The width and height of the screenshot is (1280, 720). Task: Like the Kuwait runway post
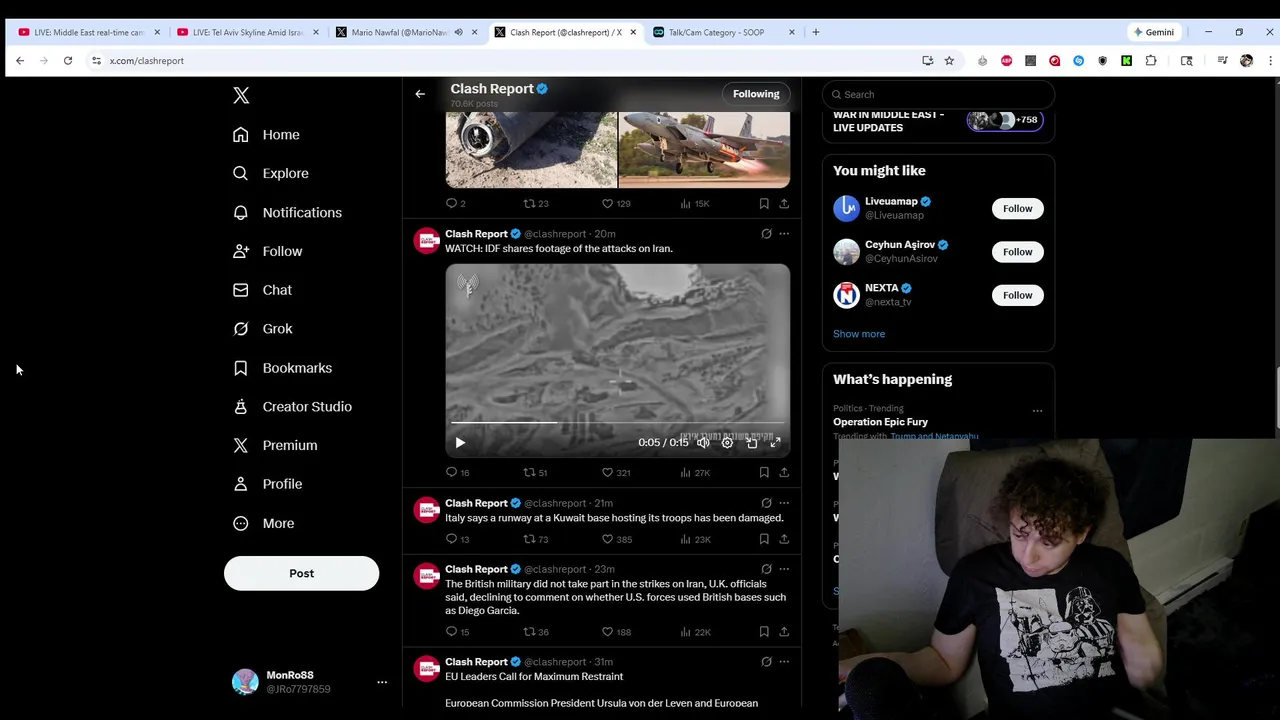616,539
